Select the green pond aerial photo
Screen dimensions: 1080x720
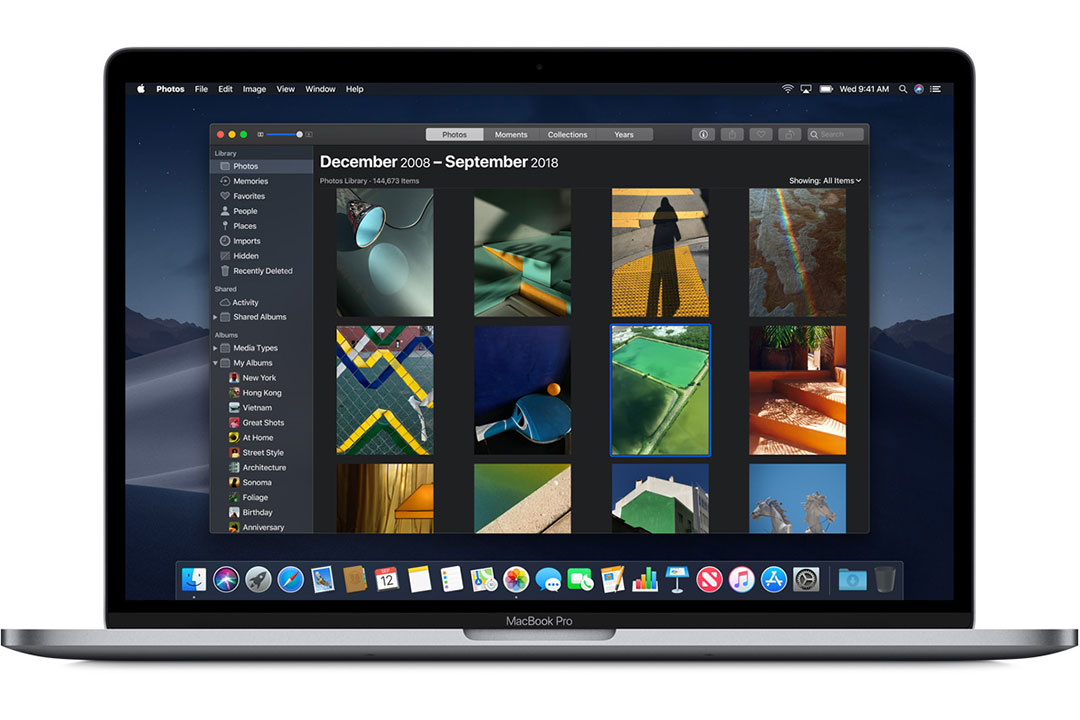click(660, 390)
